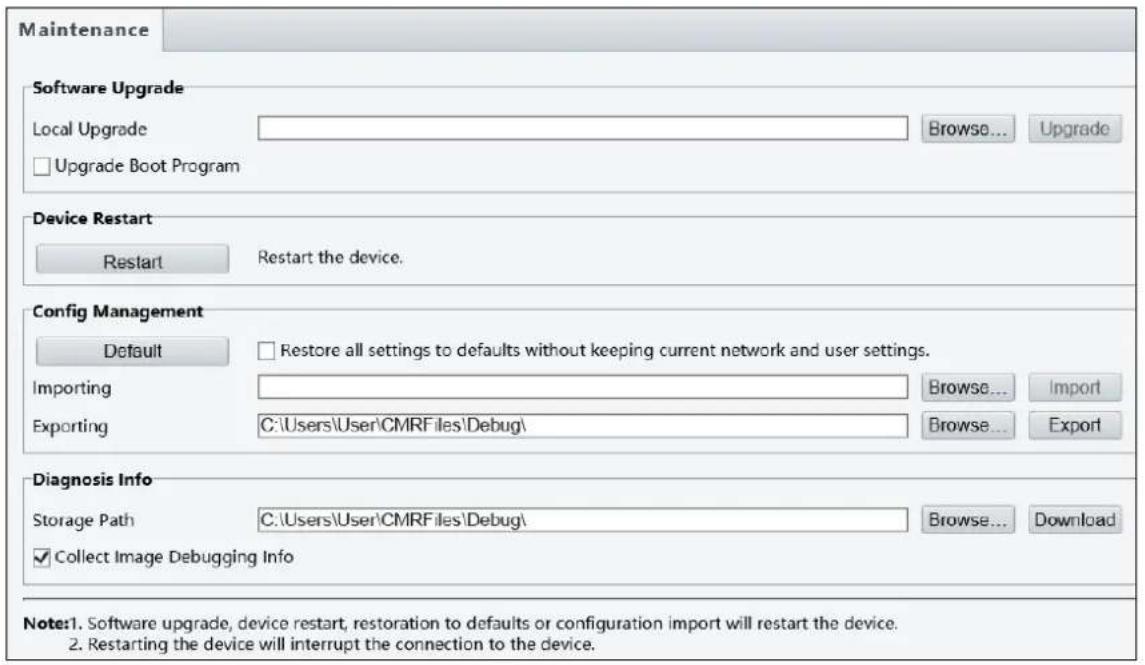The width and height of the screenshot is (1145, 665).
Task: Click the Import button
Action: point(1075,388)
